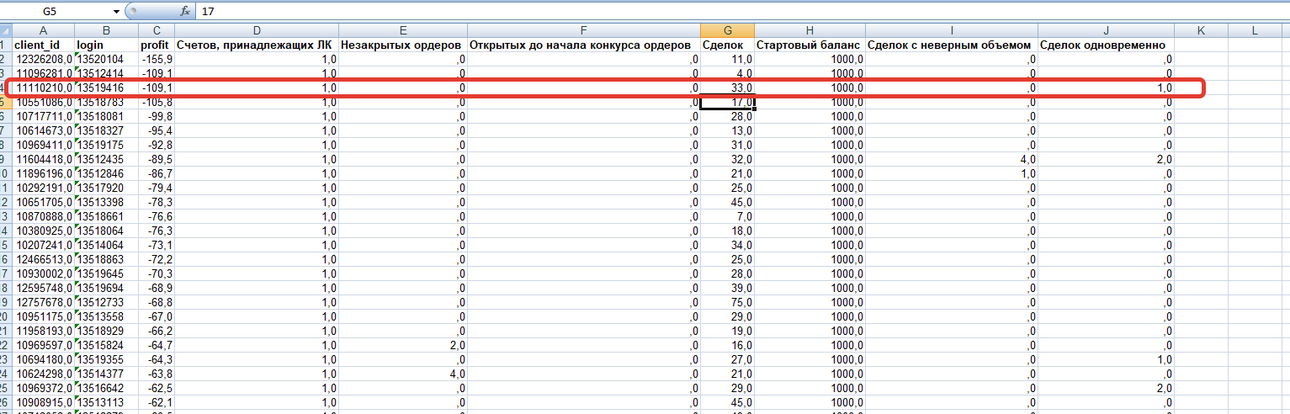The height and width of the screenshot is (414, 1290).
Task: Select client_id cell 11110210,0
Action: click(42, 88)
